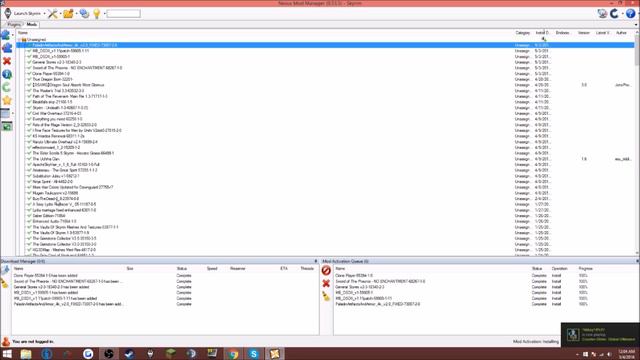Click the second puzzle piece sidebar icon

[7, 48]
